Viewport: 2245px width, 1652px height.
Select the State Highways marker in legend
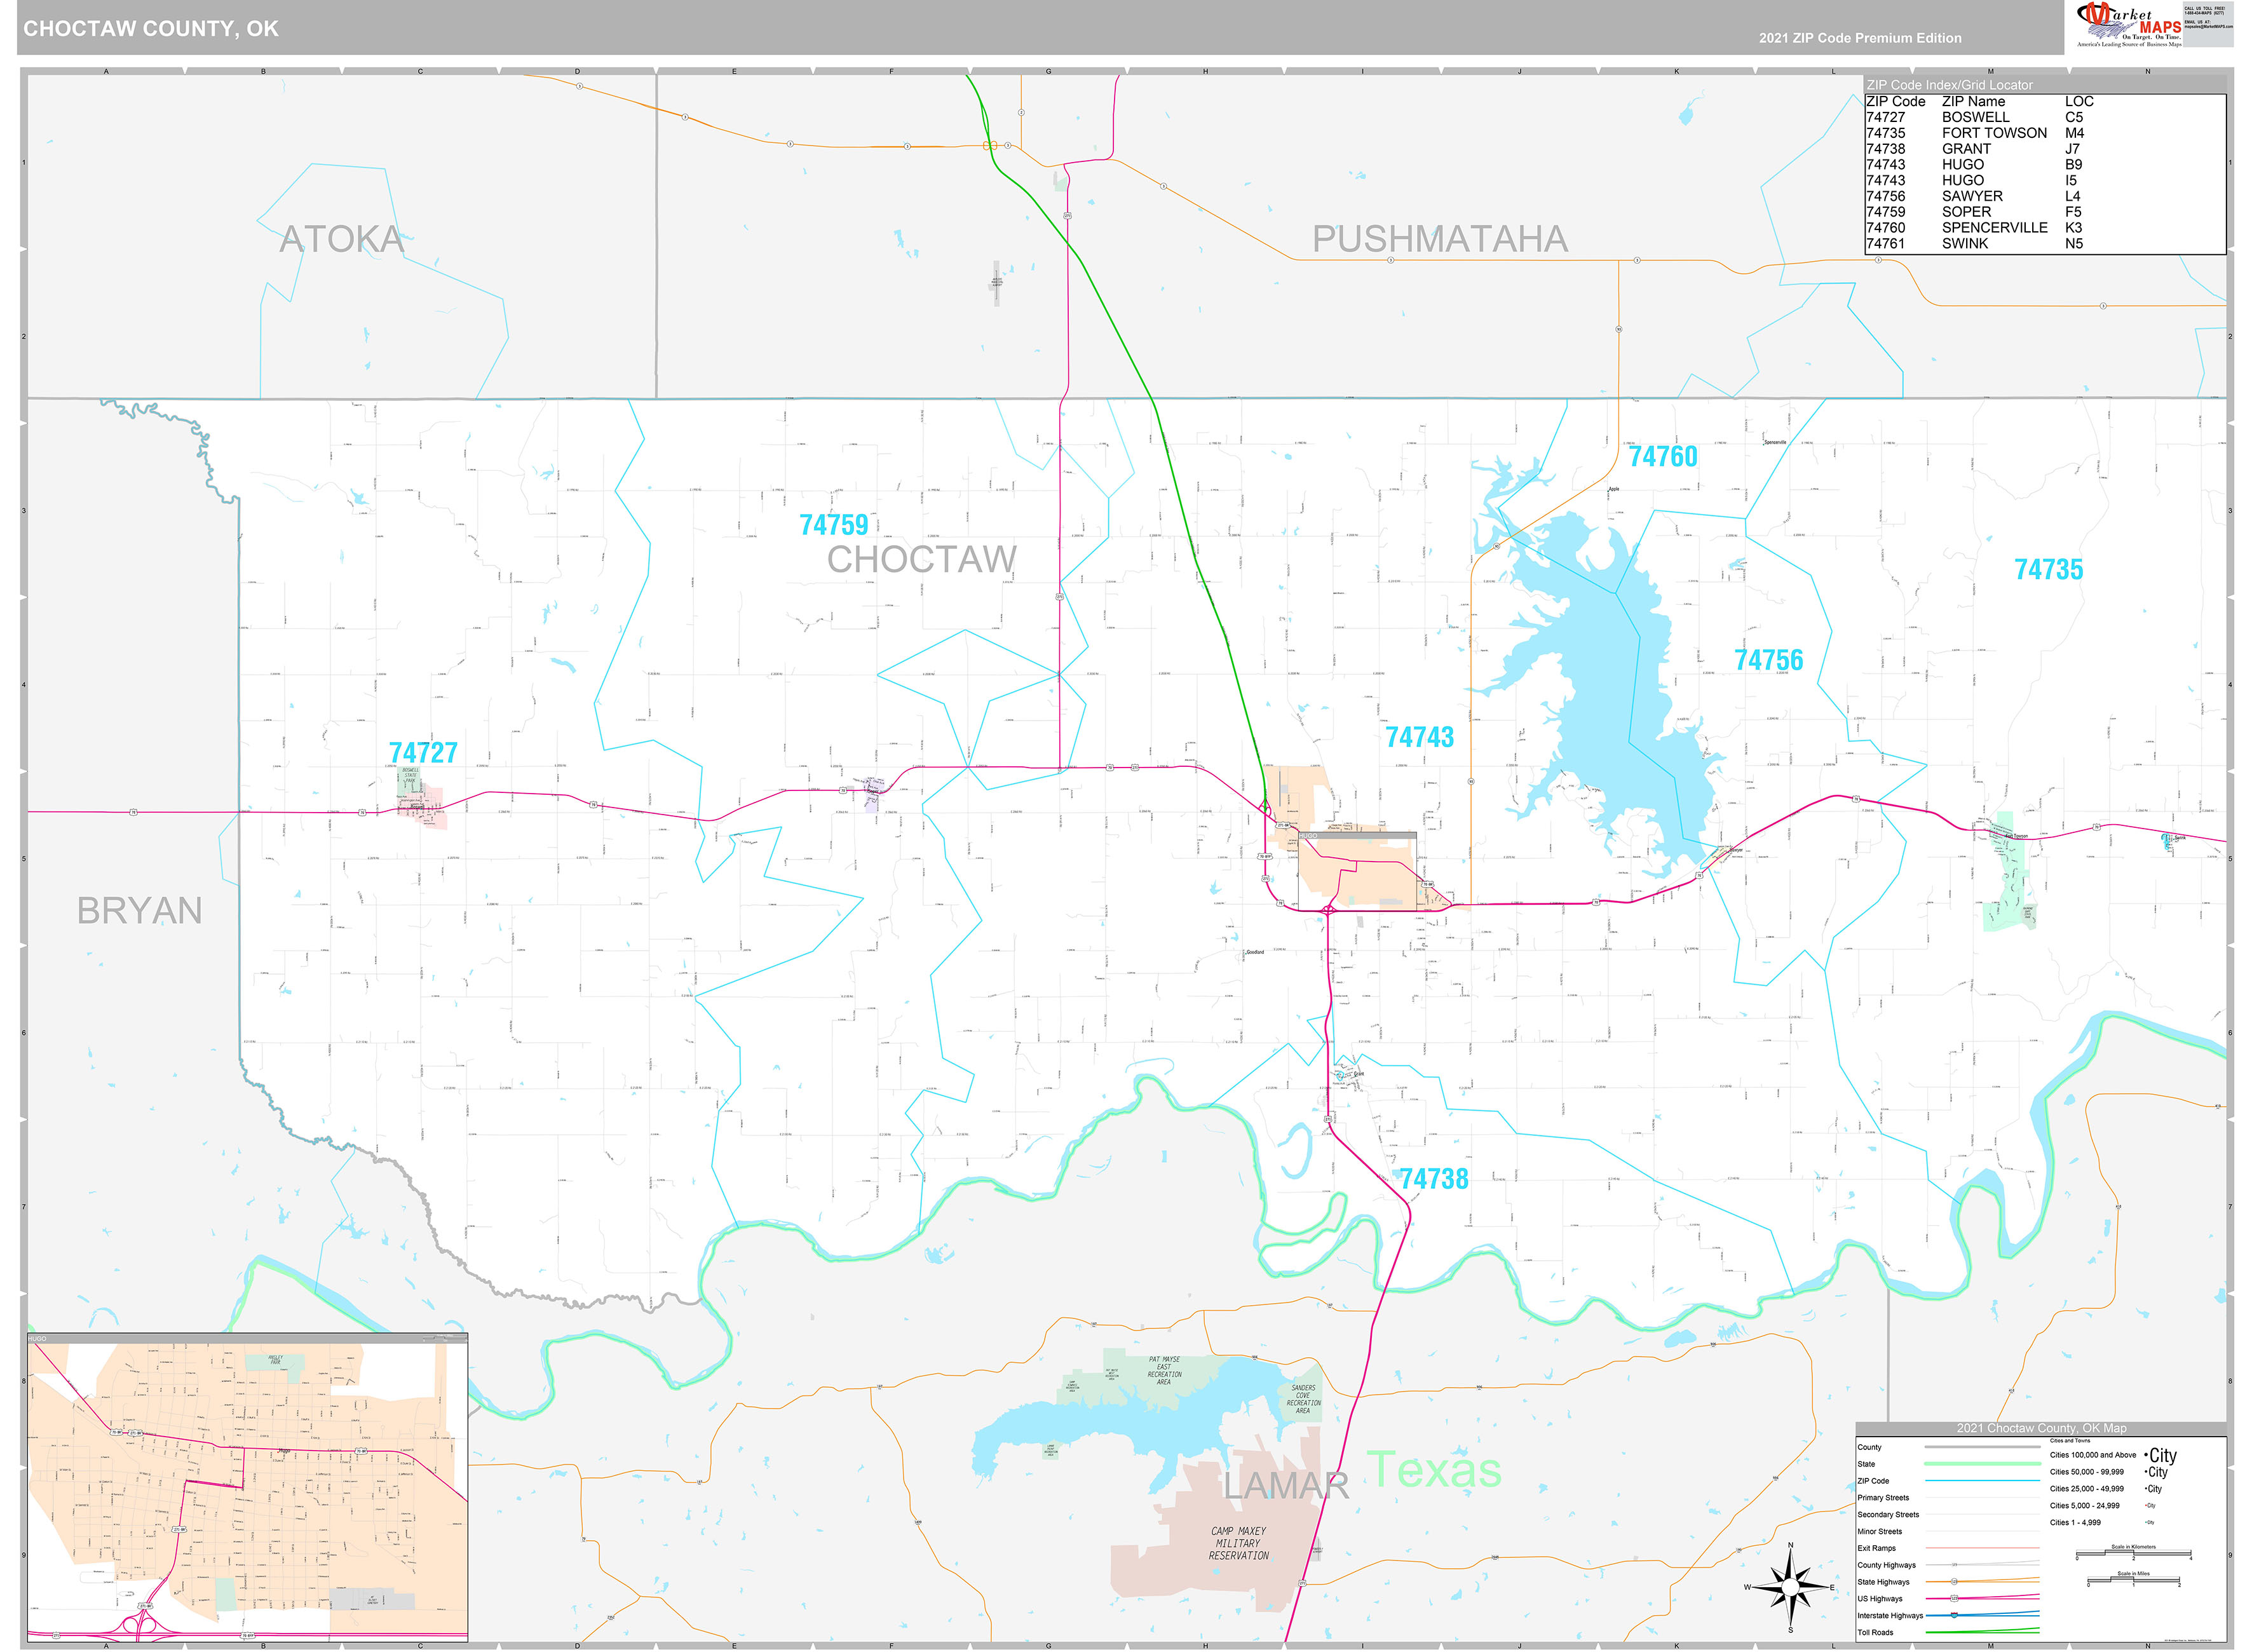[1954, 1582]
